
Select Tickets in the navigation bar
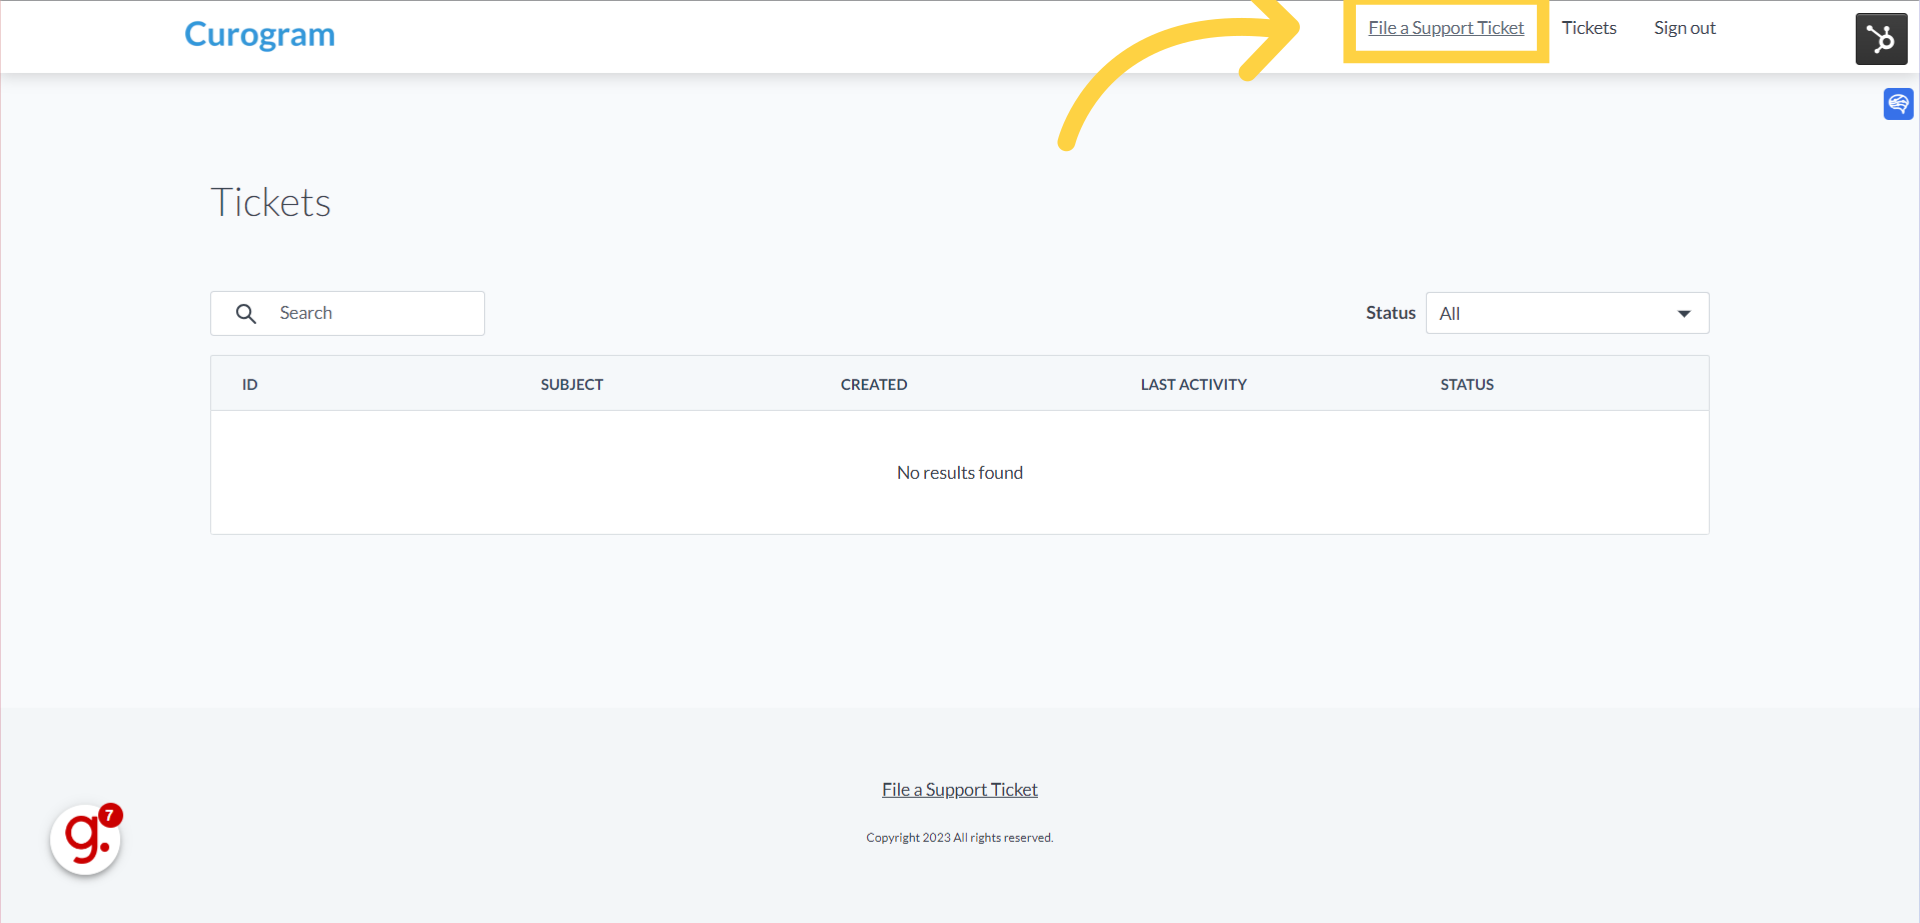(x=1589, y=27)
